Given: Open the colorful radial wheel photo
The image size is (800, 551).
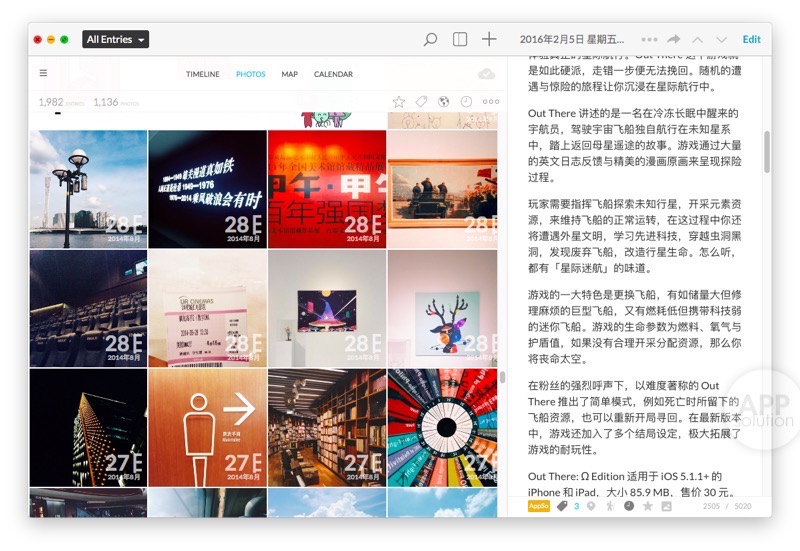Looking at the screenshot, I should pyautogui.click(x=442, y=428).
